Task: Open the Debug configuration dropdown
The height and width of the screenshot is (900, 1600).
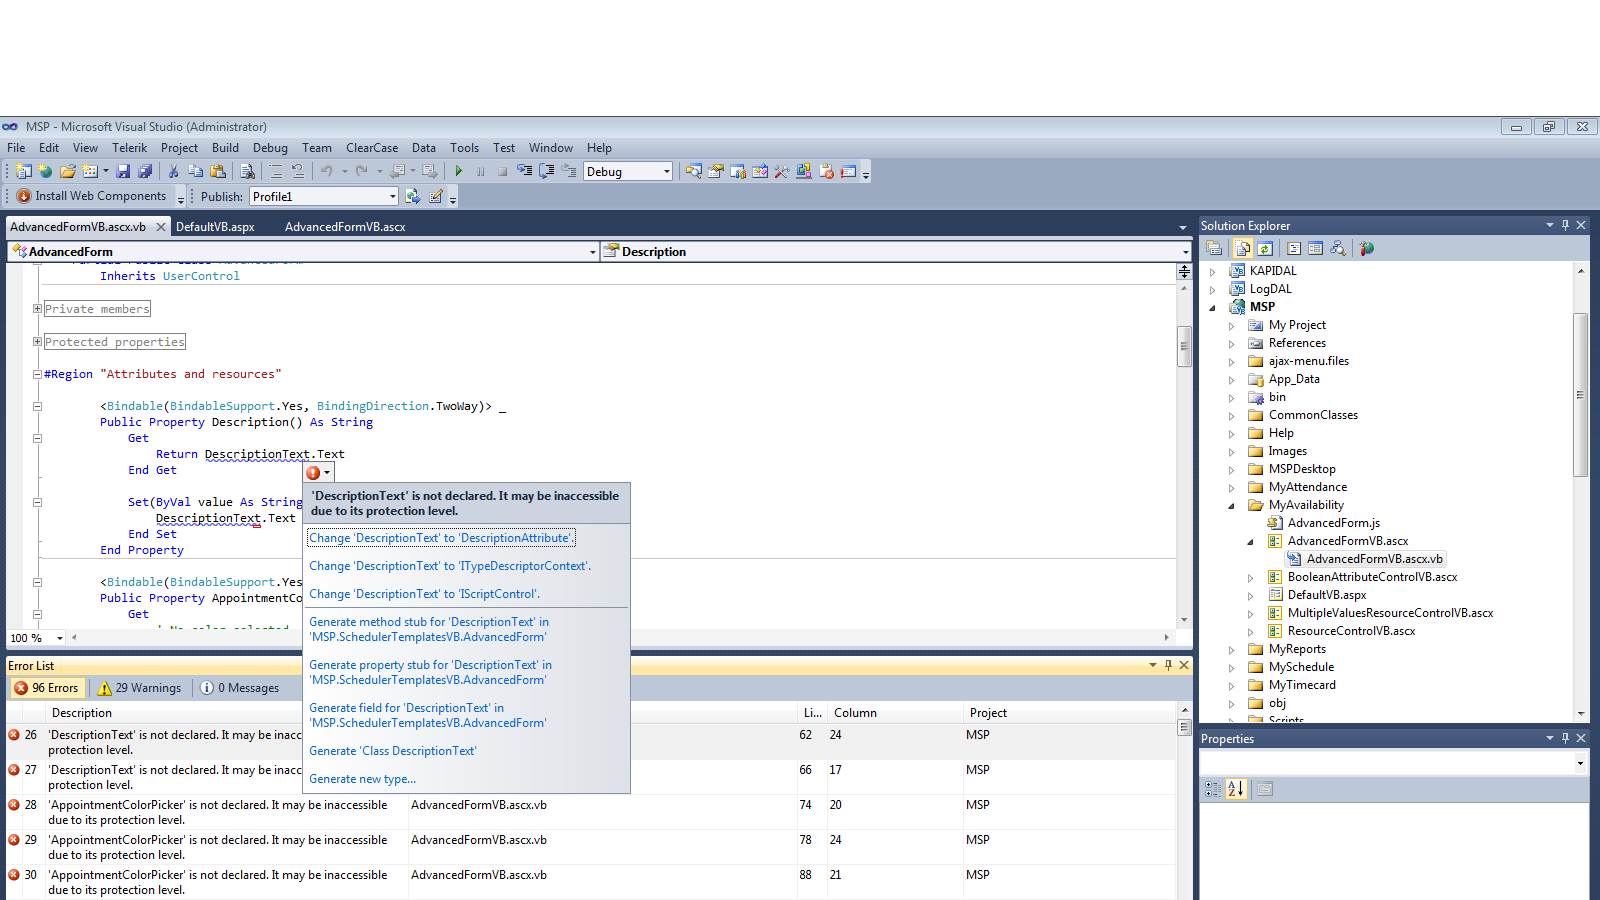Action: tap(666, 171)
